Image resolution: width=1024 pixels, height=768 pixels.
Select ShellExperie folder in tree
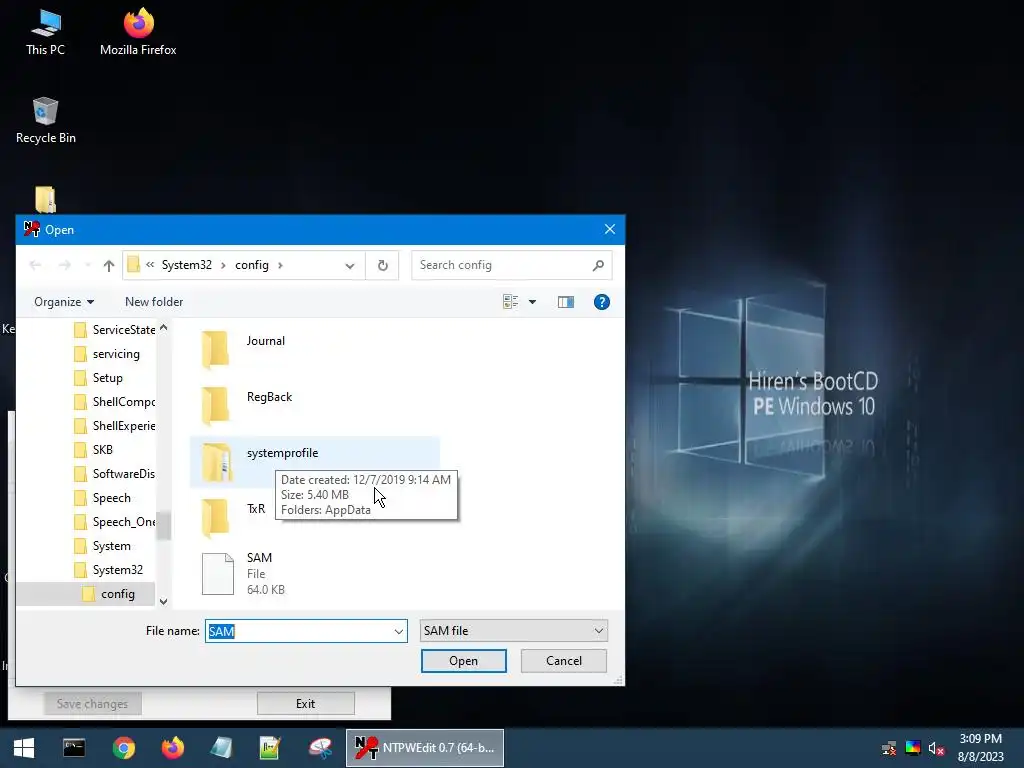point(114,426)
